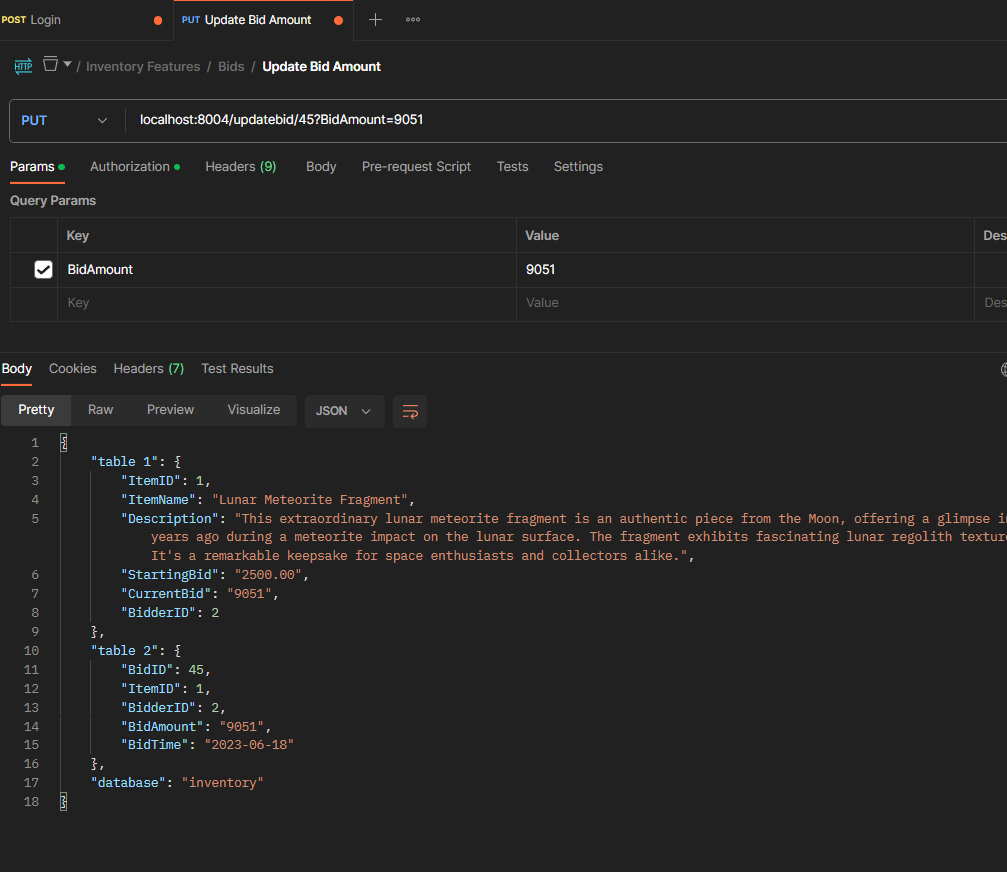Click unsaved dot on Update Bid Amount tab
This screenshot has width=1007, height=872.
click(338, 20)
